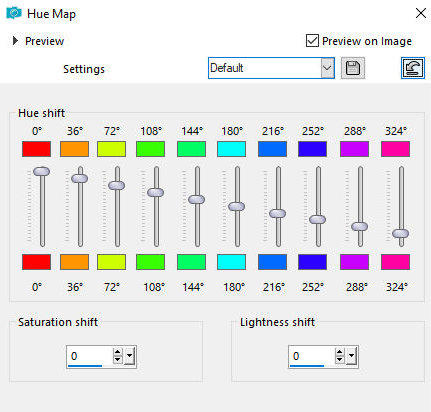The width and height of the screenshot is (431, 412).
Task: Click the top red 0° color swatch
Action: (x=37, y=149)
